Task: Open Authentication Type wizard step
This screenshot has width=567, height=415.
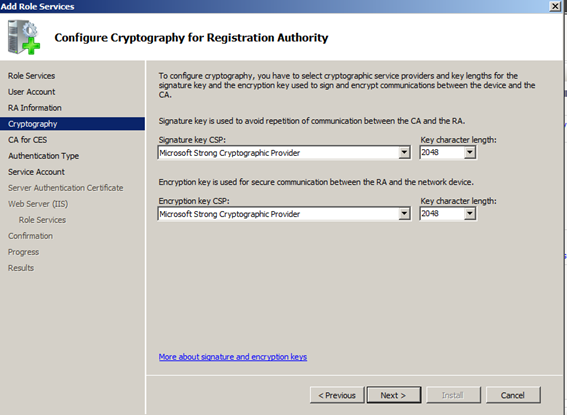Action: 43,156
